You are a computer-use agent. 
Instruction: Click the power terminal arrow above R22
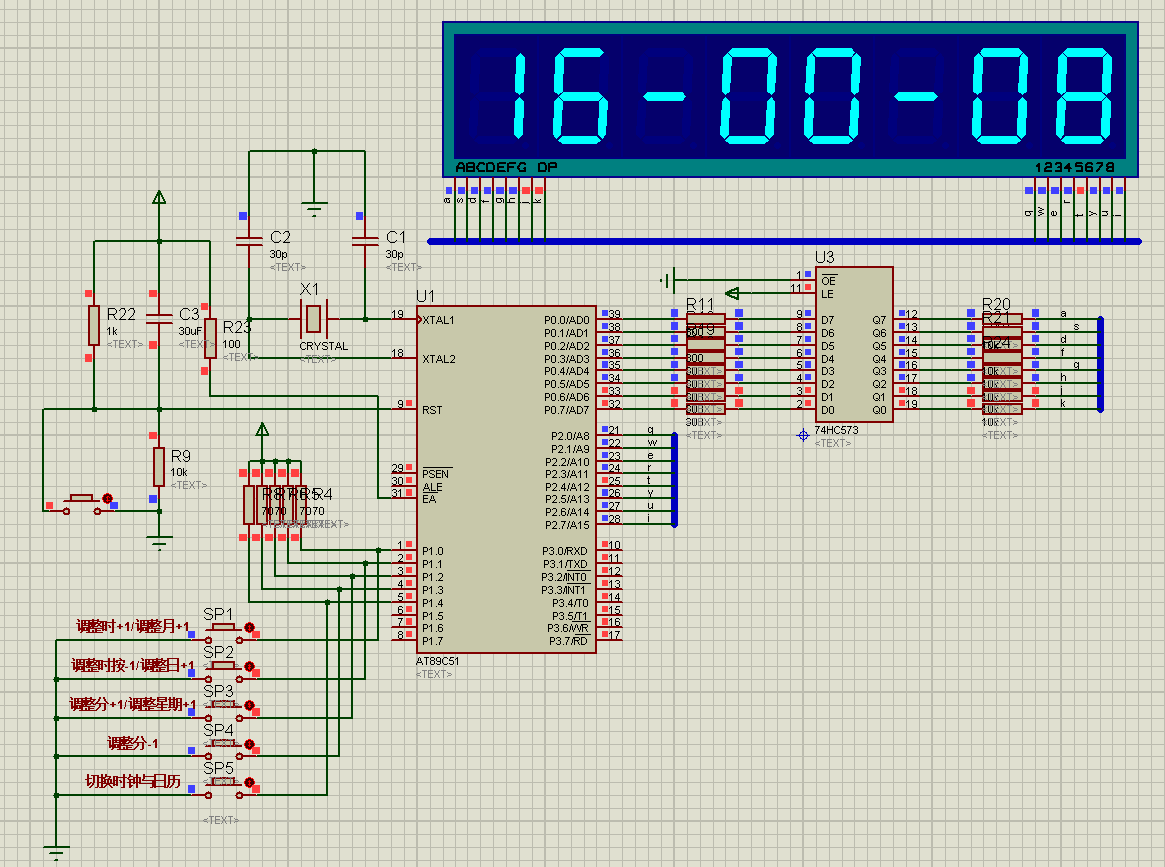click(x=159, y=198)
